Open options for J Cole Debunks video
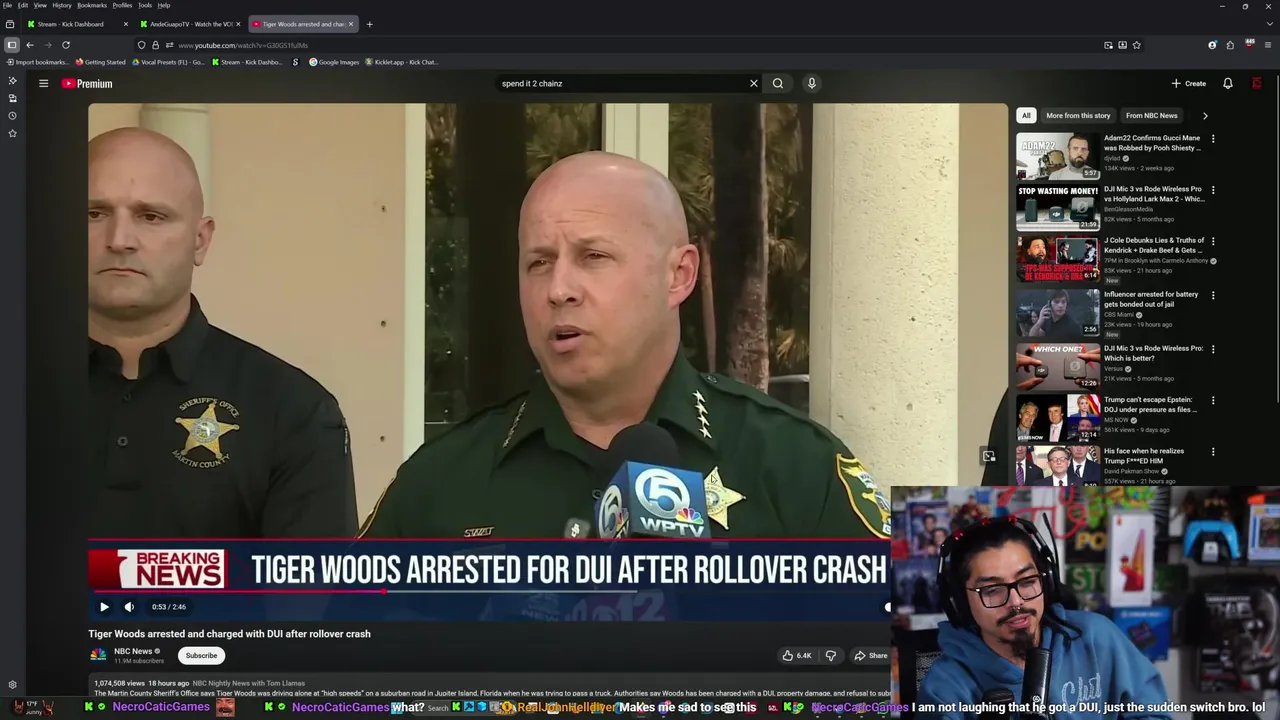The width and height of the screenshot is (1280, 720). coord(1213,242)
